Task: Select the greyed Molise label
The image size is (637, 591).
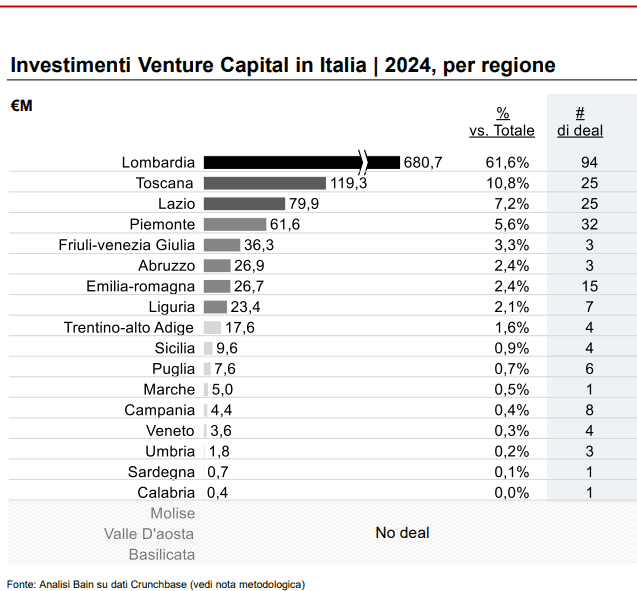Action: pos(173,513)
